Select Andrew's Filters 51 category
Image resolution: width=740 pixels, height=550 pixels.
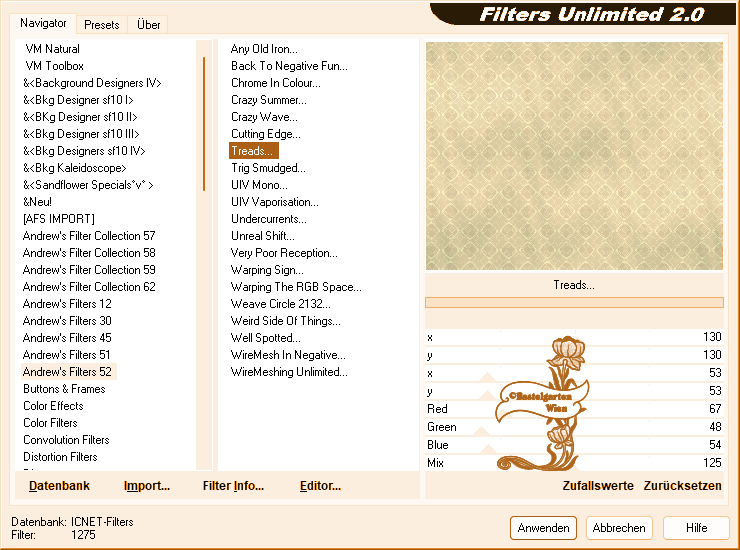coord(66,355)
